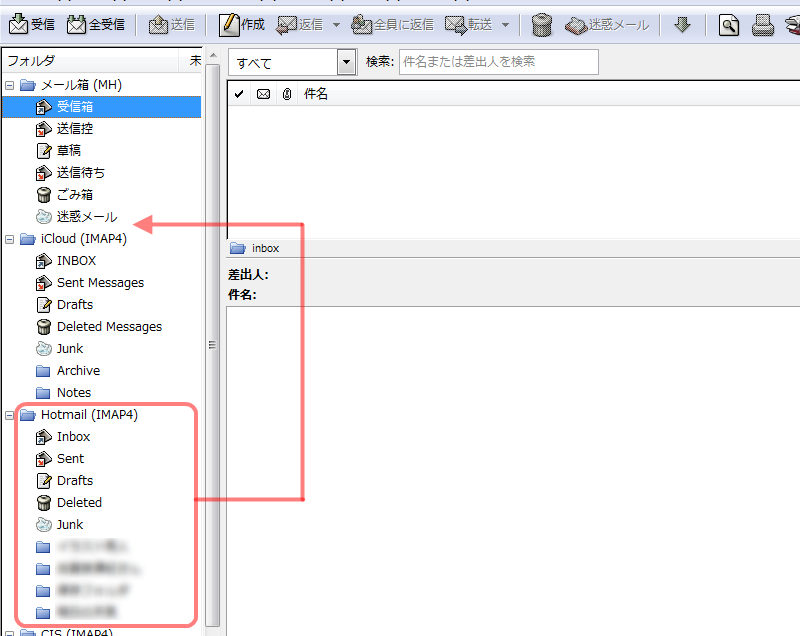Collapse the iCloud (IMAP4) account tree

click(x=10, y=239)
